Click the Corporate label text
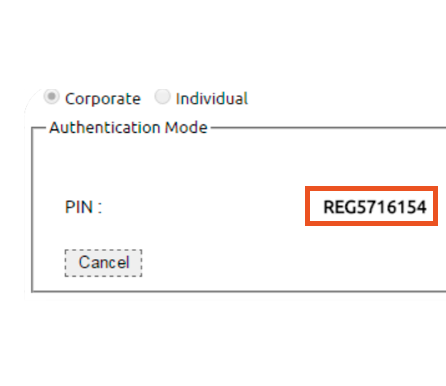This screenshot has height=386, width=446. click(x=103, y=99)
